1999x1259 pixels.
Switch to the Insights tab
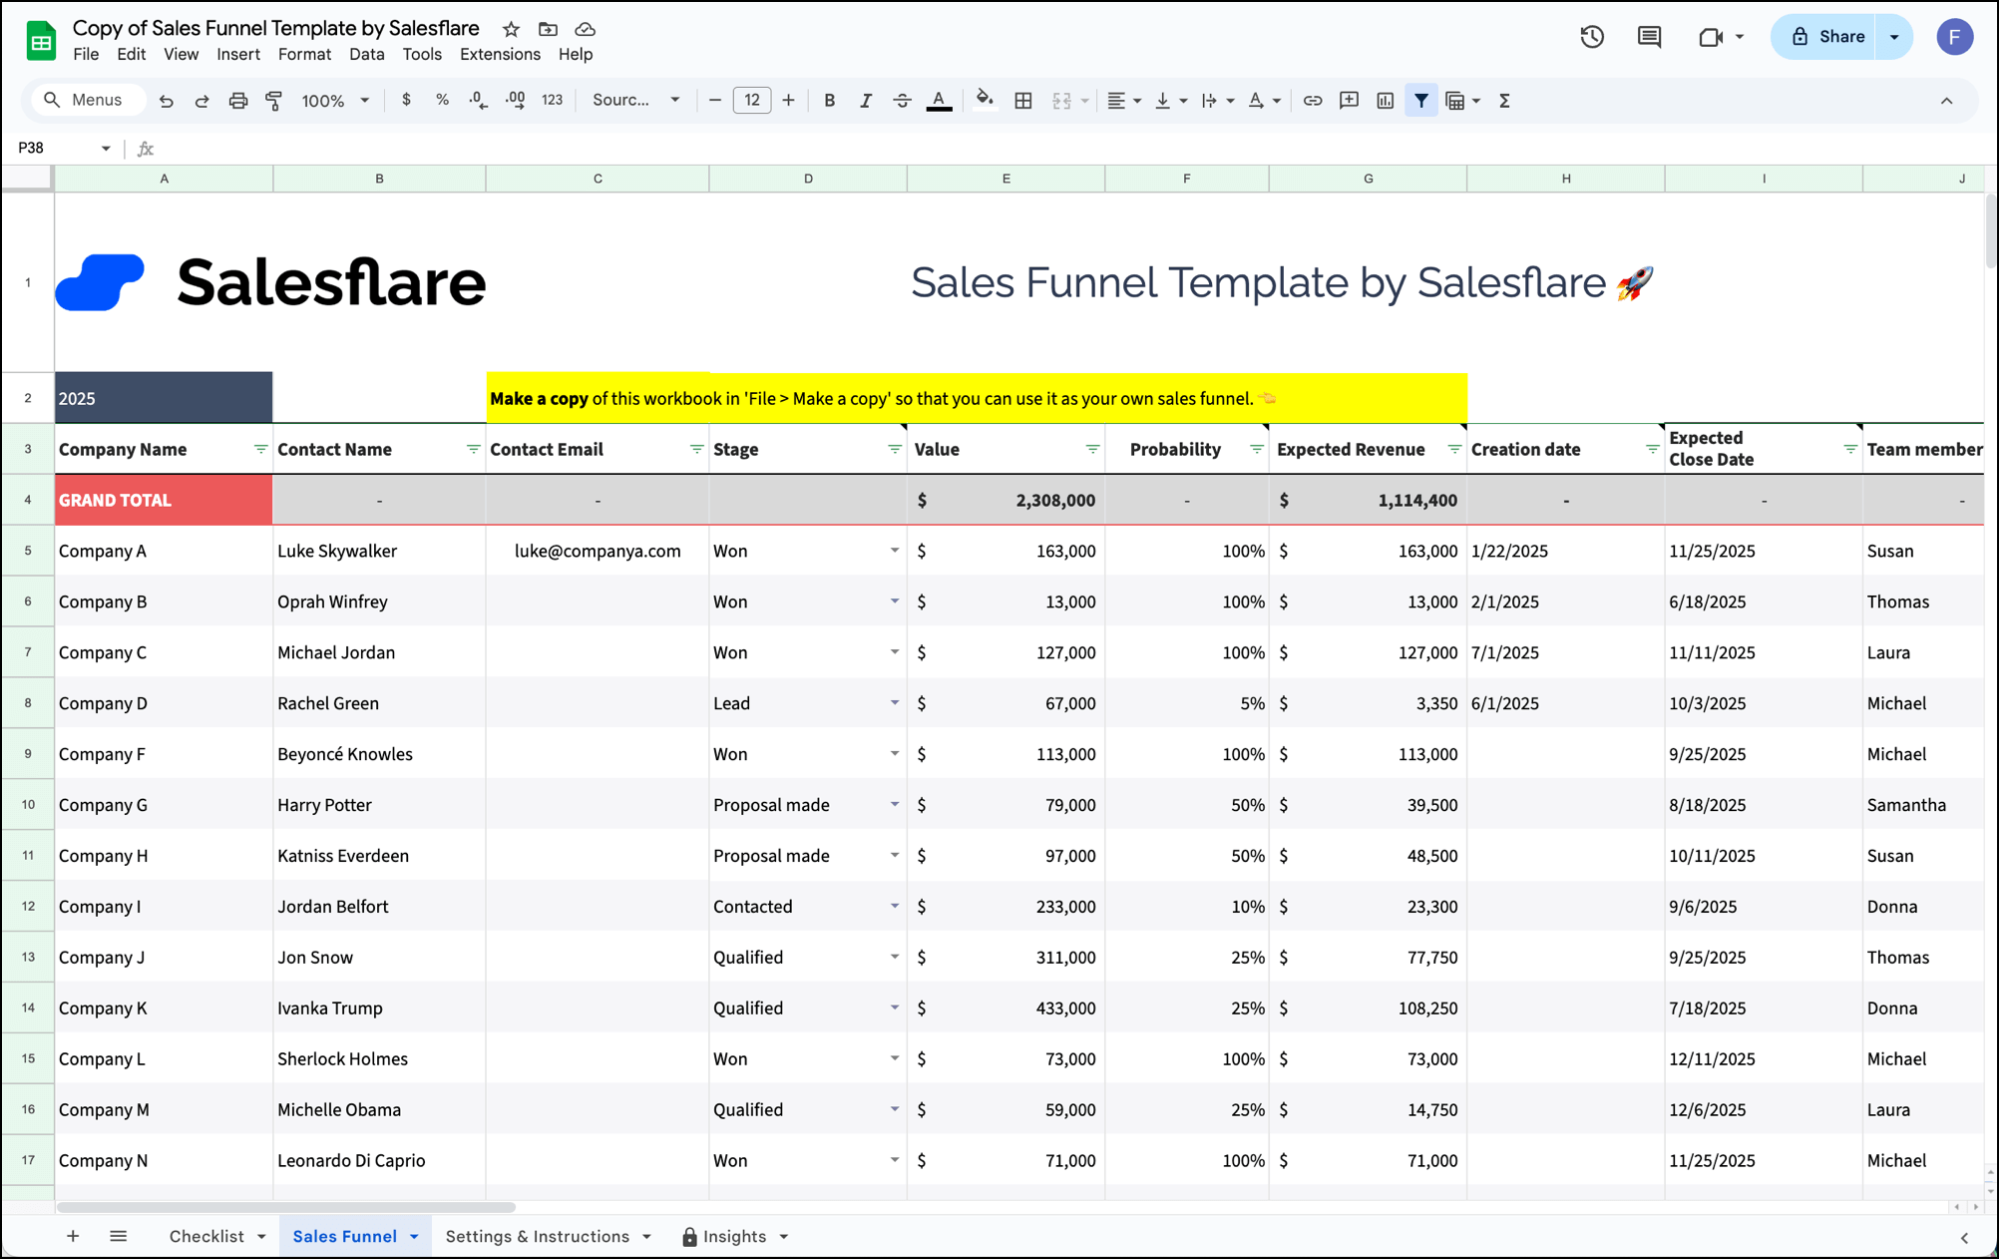coord(734,1236)
